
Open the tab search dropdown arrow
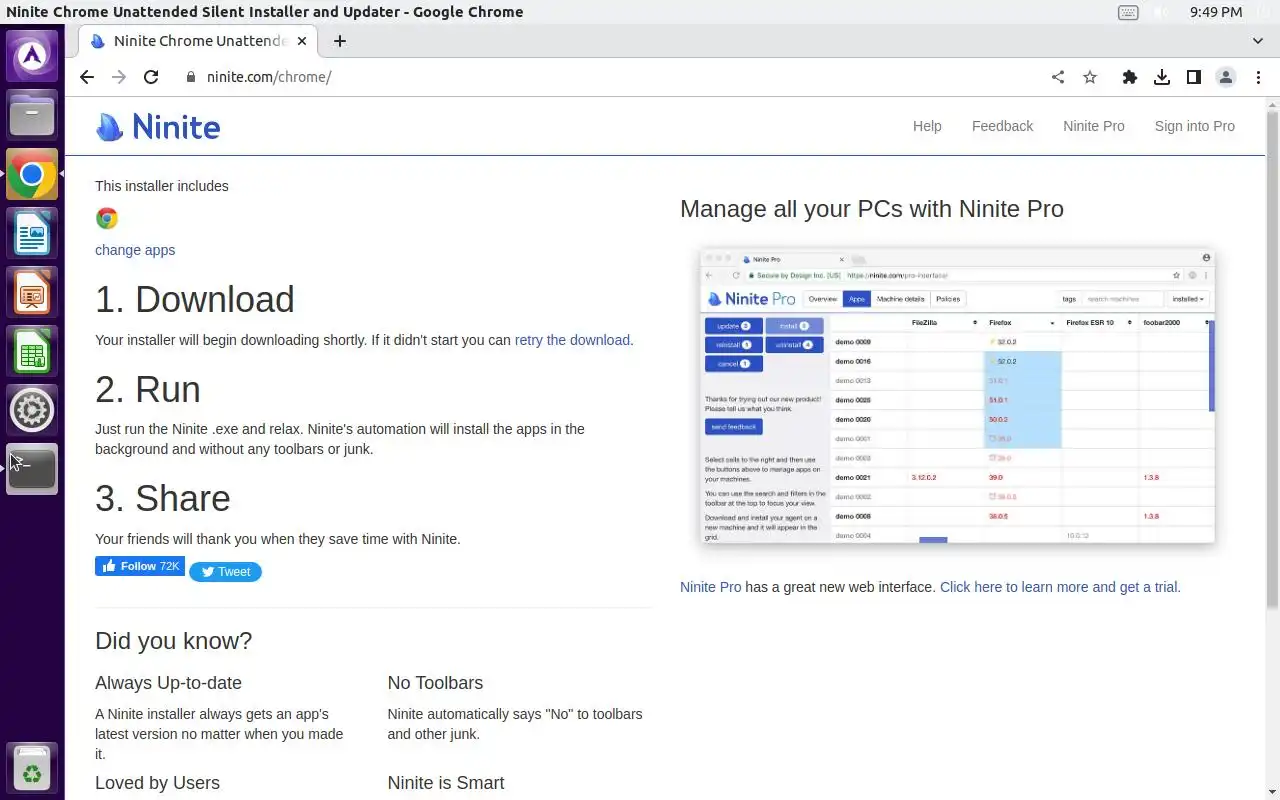[1258, 41]
